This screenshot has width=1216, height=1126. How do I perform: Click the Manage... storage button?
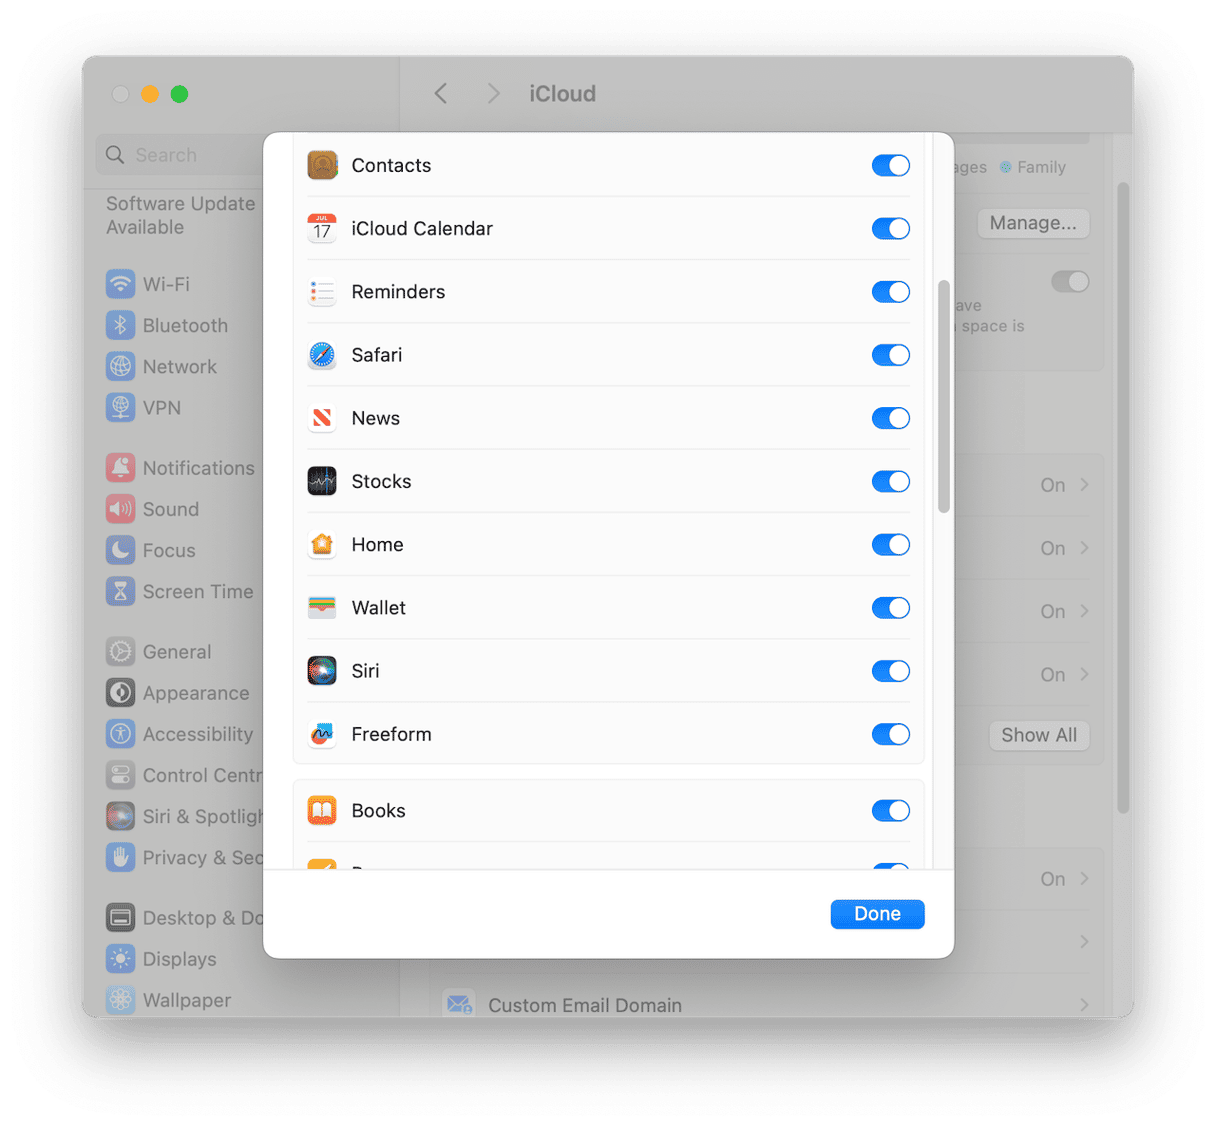[x=1033, y=223]
